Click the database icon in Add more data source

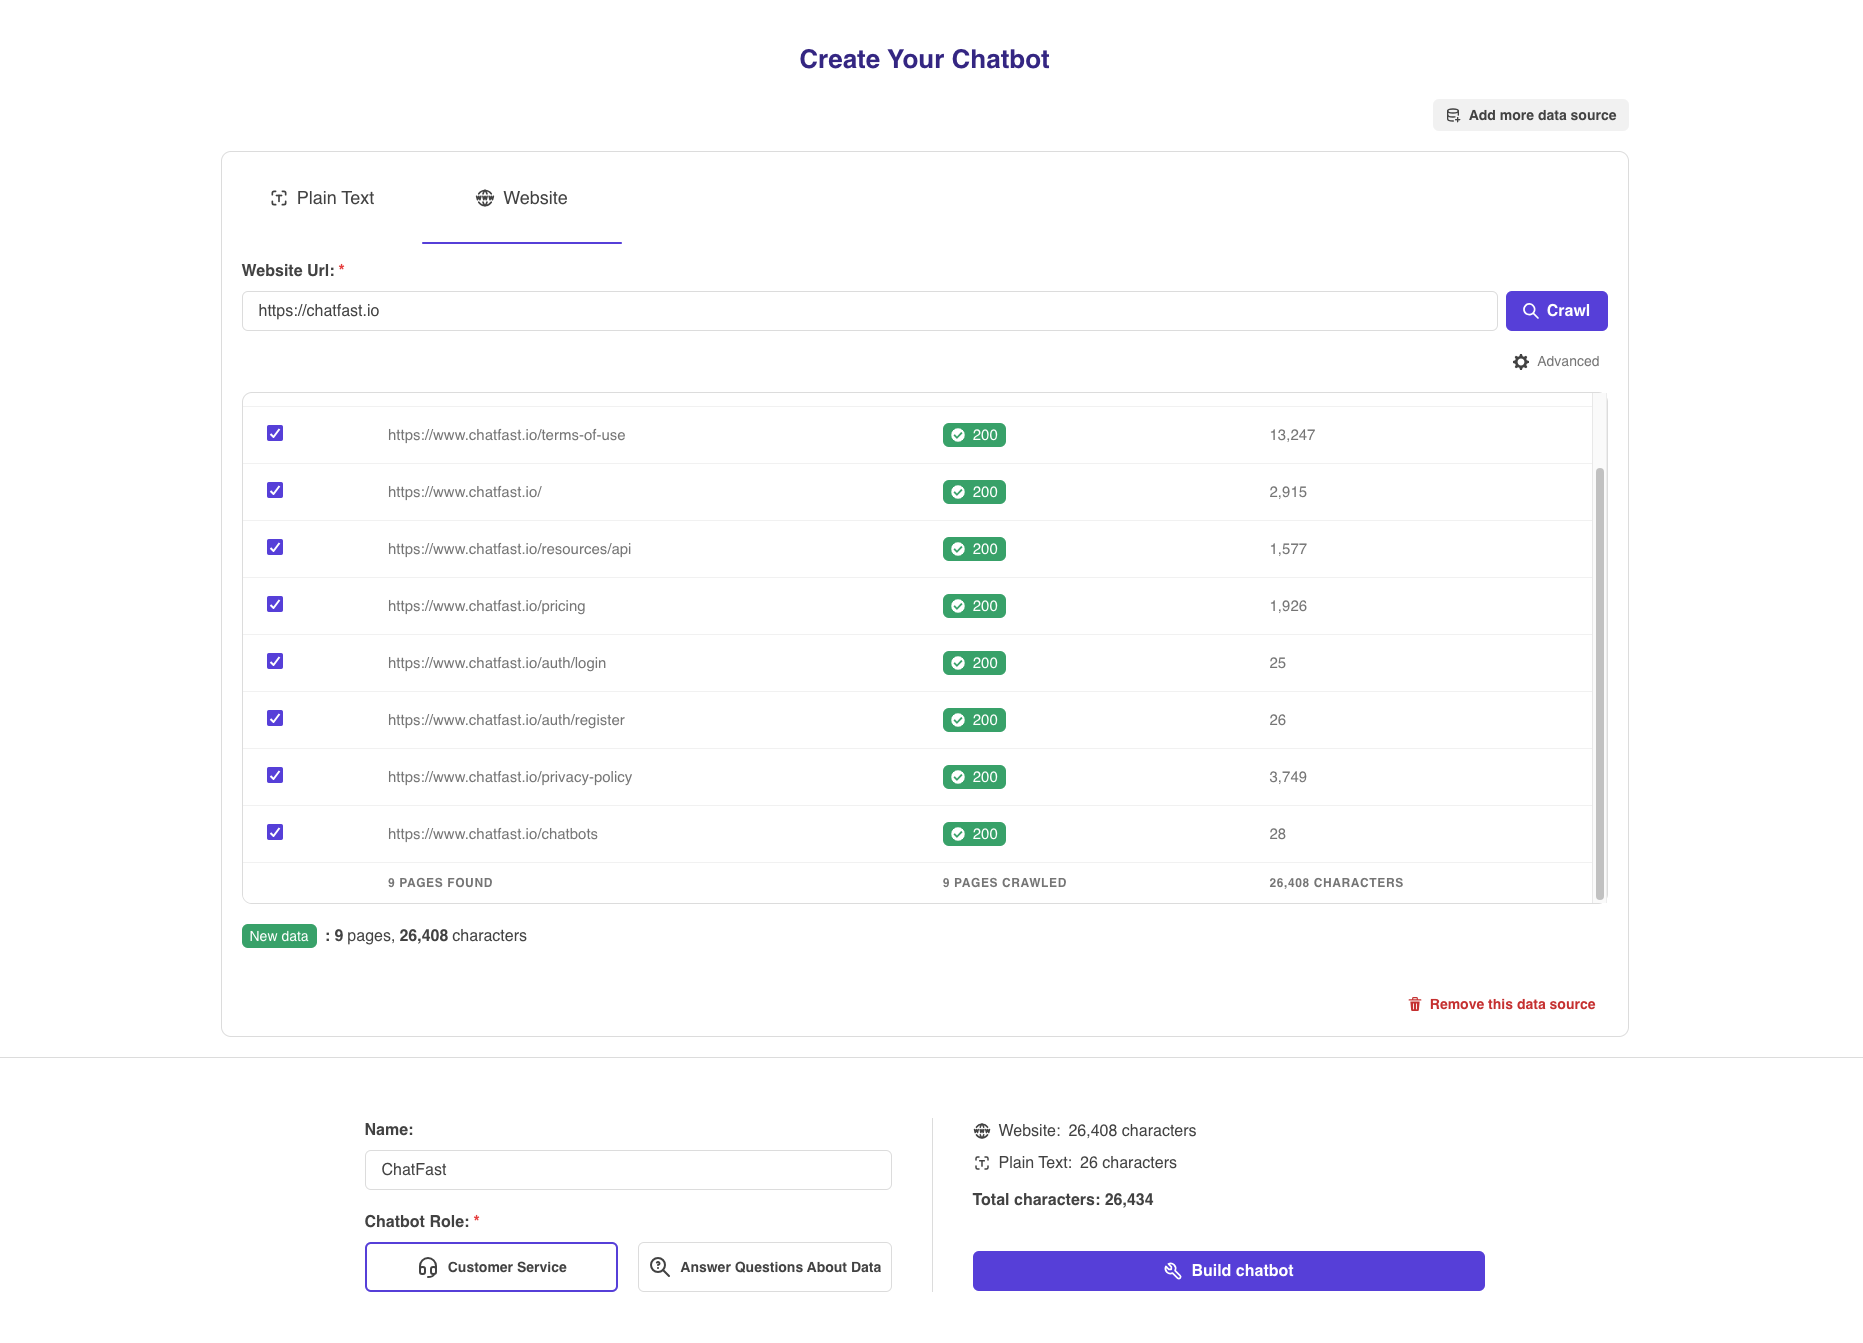1453,115
